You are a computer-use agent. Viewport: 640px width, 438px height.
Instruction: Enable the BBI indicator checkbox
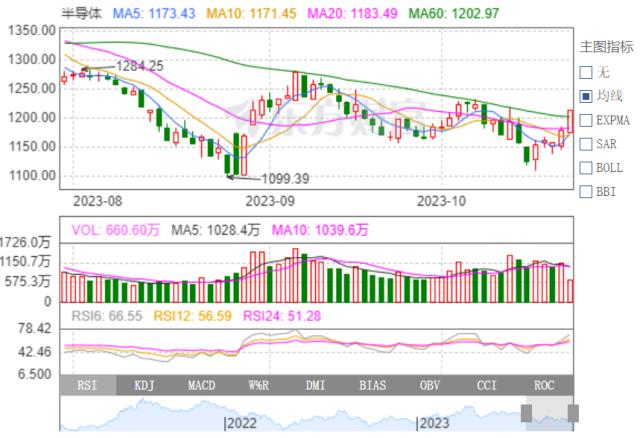[x=586, y=191]
